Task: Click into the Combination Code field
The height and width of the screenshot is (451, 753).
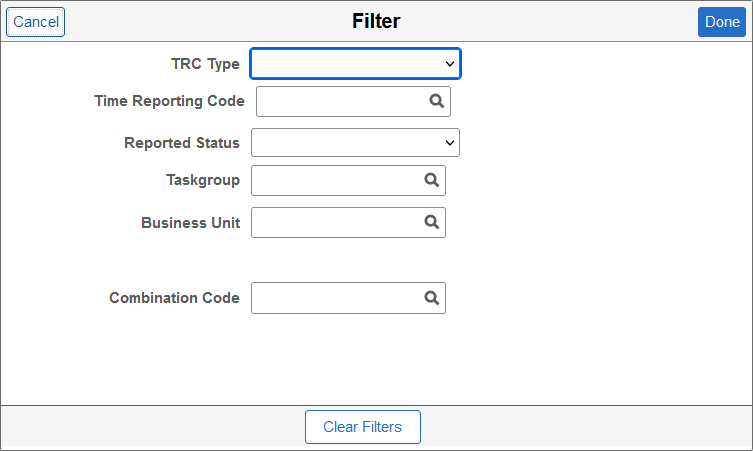Action: [335, 298]
